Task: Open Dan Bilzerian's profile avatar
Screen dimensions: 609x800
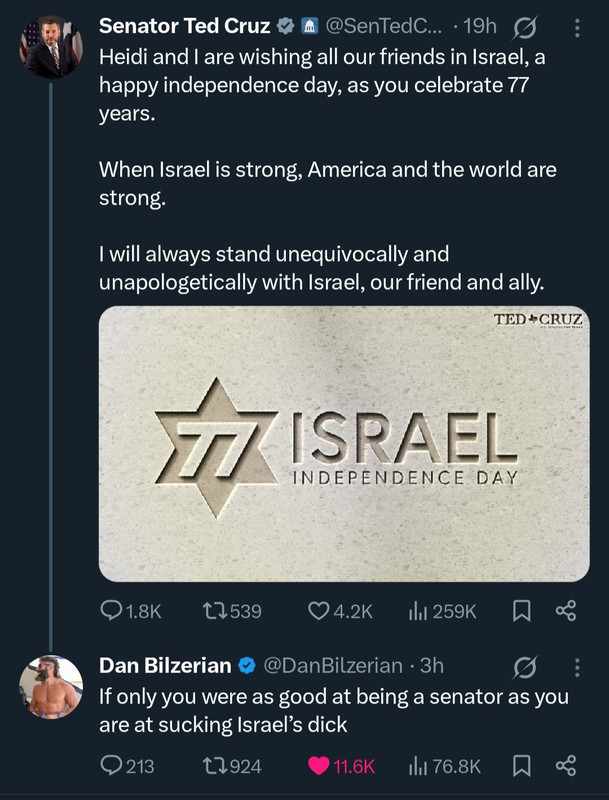Action: [x=51, y=687]
